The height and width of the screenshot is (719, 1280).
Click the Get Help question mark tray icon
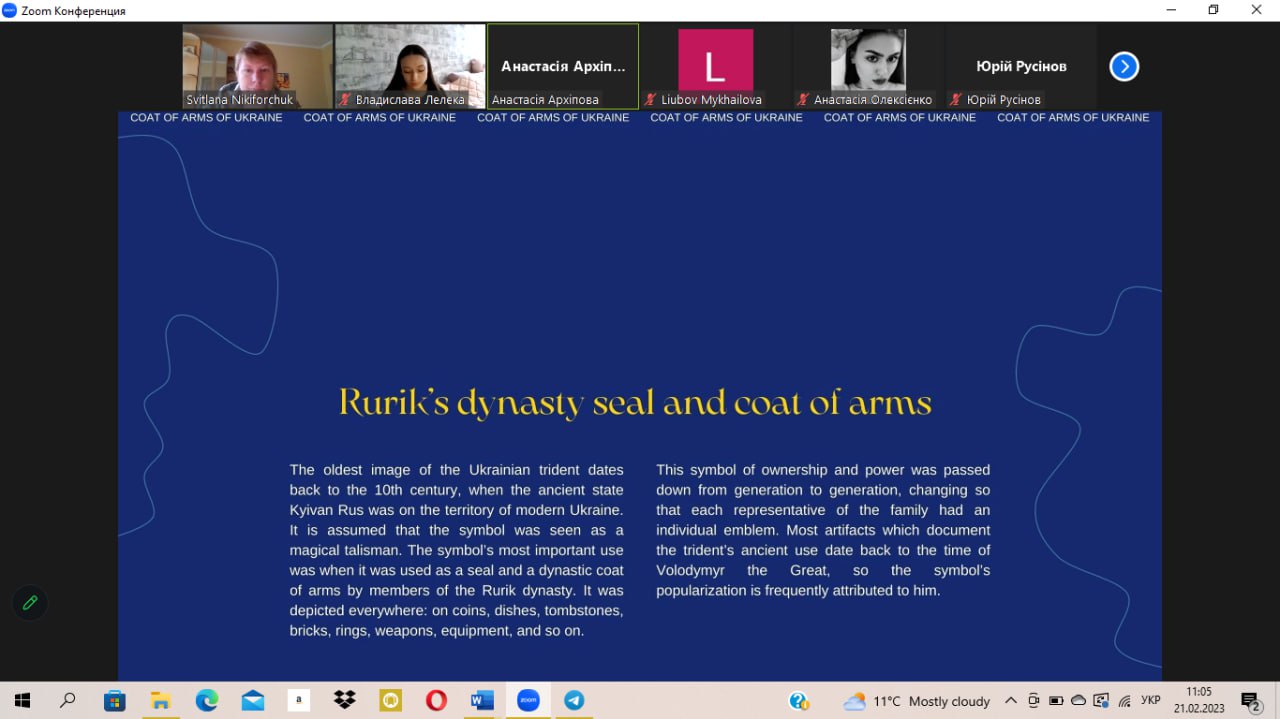coord(799,701)
